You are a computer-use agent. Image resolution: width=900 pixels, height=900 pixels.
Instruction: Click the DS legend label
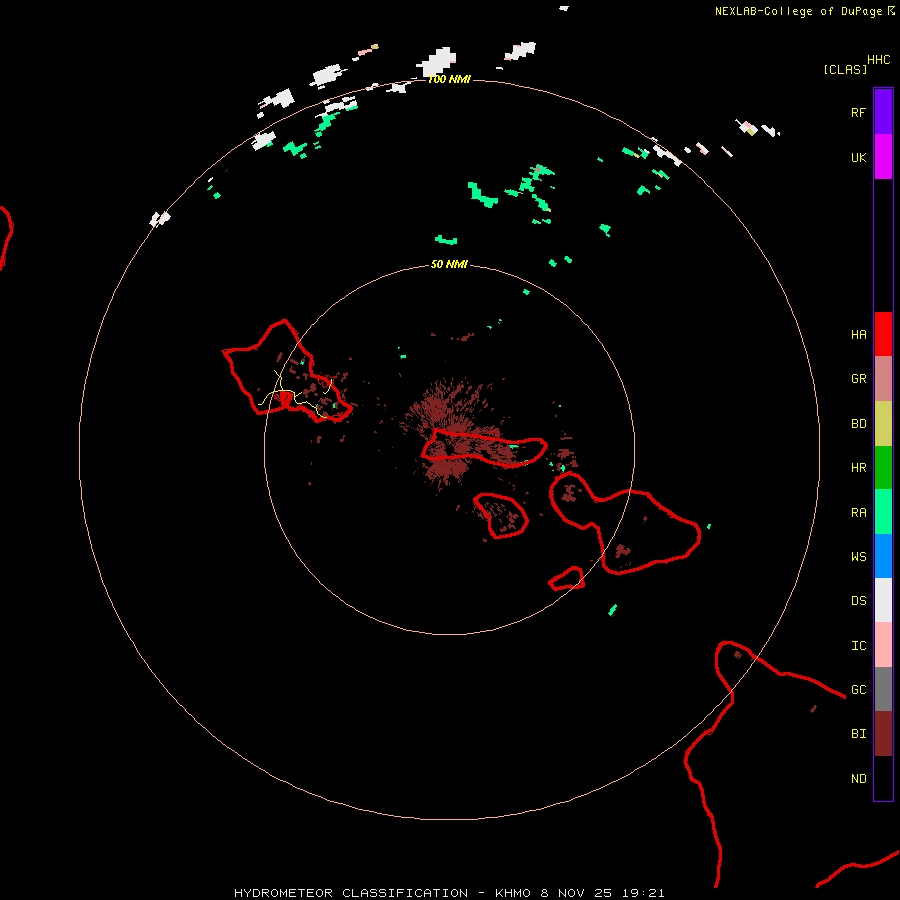point(858,601)
